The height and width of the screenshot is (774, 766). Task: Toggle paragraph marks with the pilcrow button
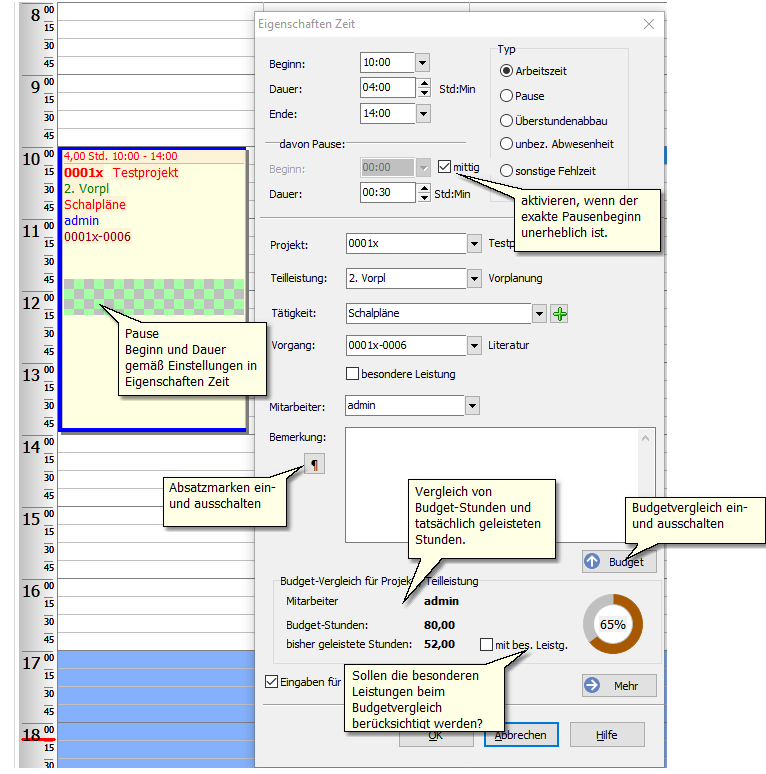click(x=314, y=464)
